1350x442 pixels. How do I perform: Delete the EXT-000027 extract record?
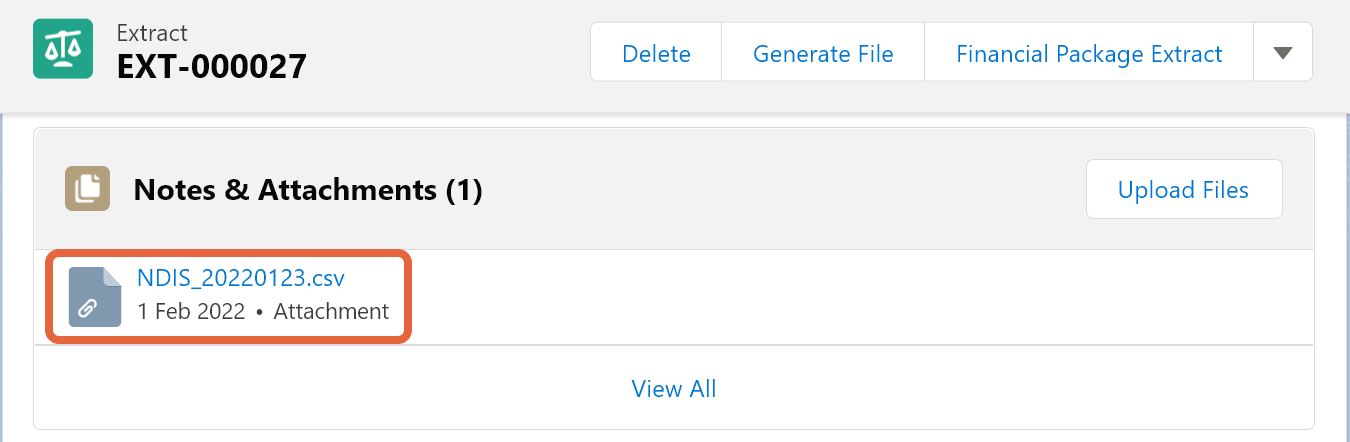pyautogui.click(x=656, y=53)
